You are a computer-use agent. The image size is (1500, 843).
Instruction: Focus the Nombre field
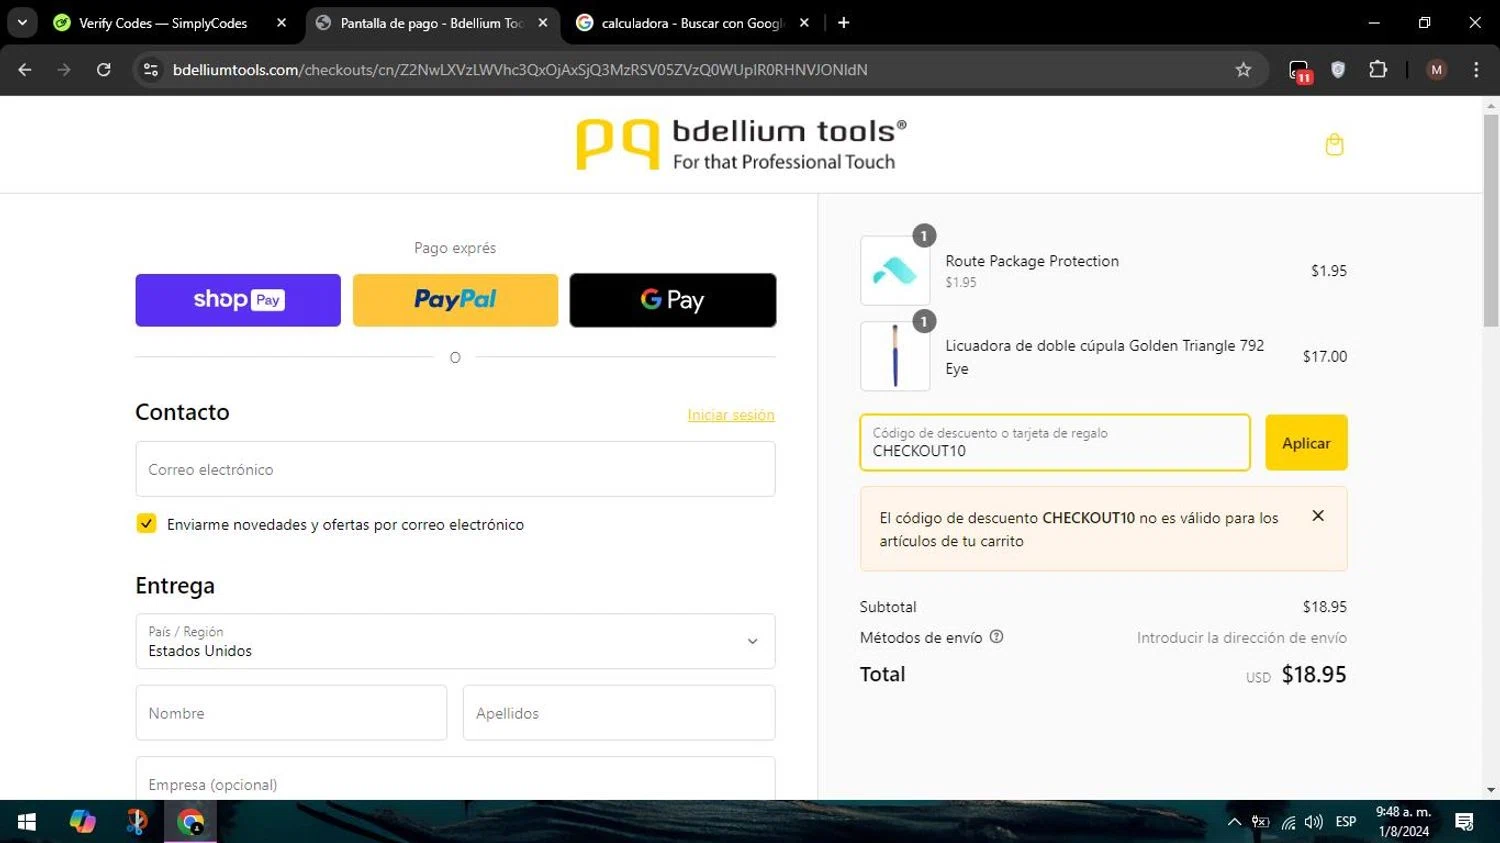[x=291, y=713]
